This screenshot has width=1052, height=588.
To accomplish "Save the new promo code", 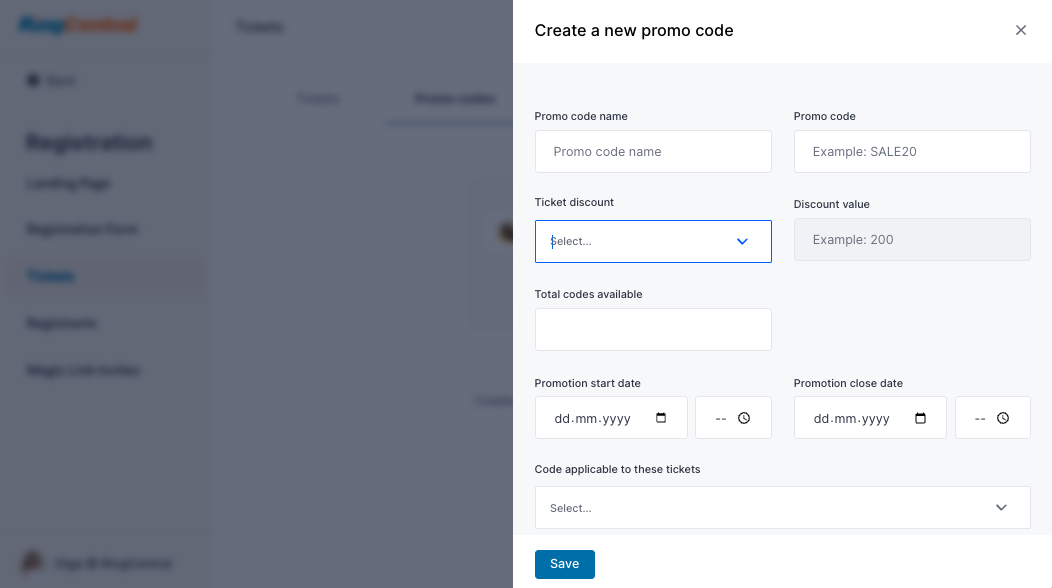I will coord(564,564).
